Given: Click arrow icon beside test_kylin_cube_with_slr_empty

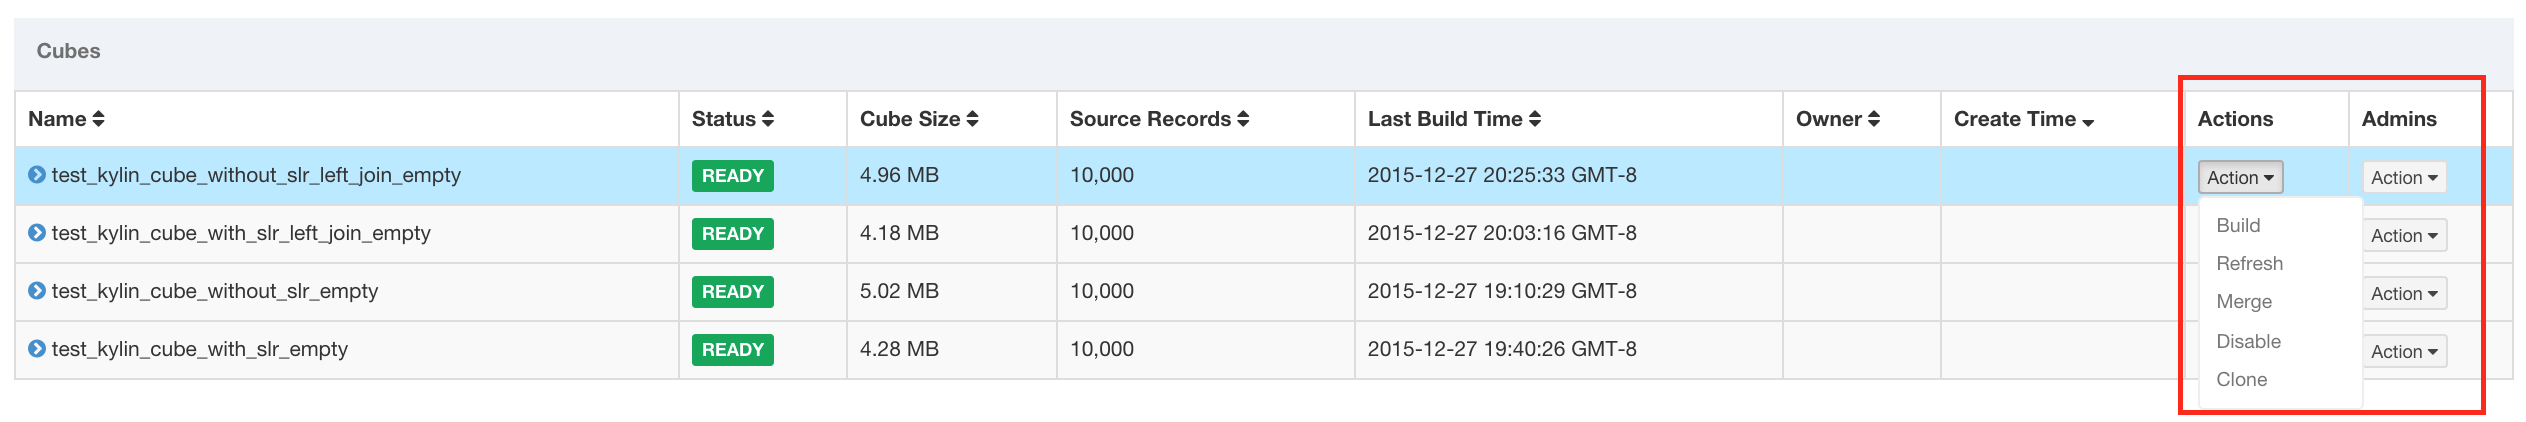Looking at the screenshot, I should point(37,349).
